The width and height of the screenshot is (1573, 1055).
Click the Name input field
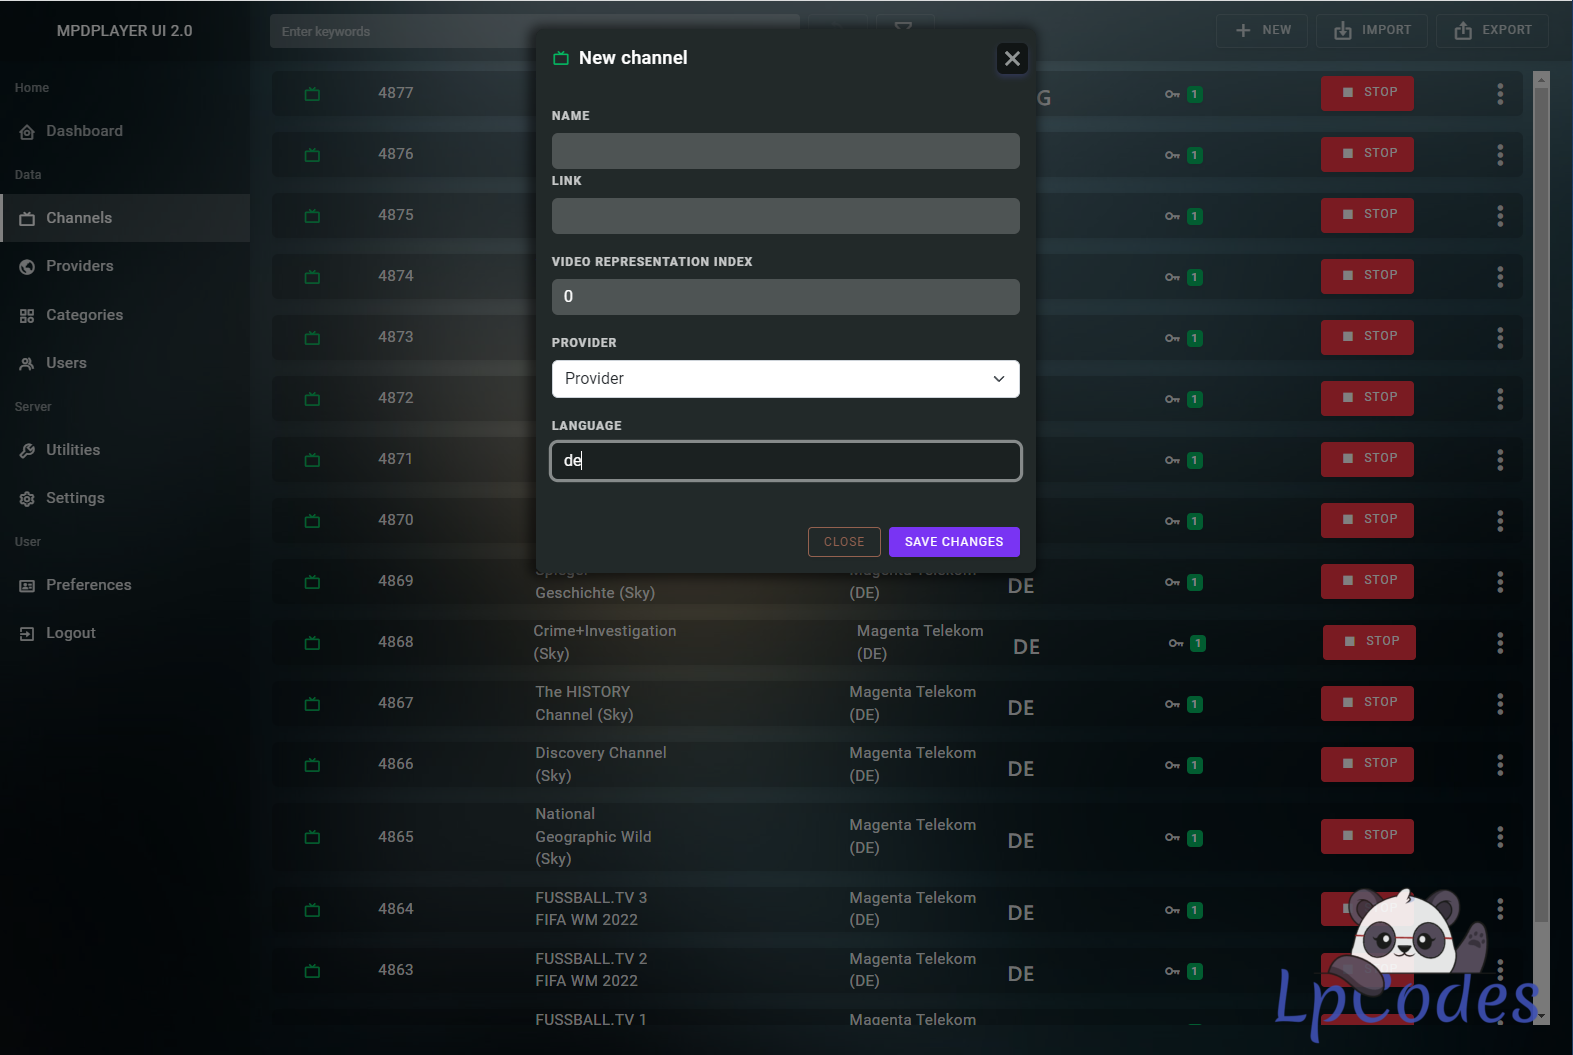785,151
